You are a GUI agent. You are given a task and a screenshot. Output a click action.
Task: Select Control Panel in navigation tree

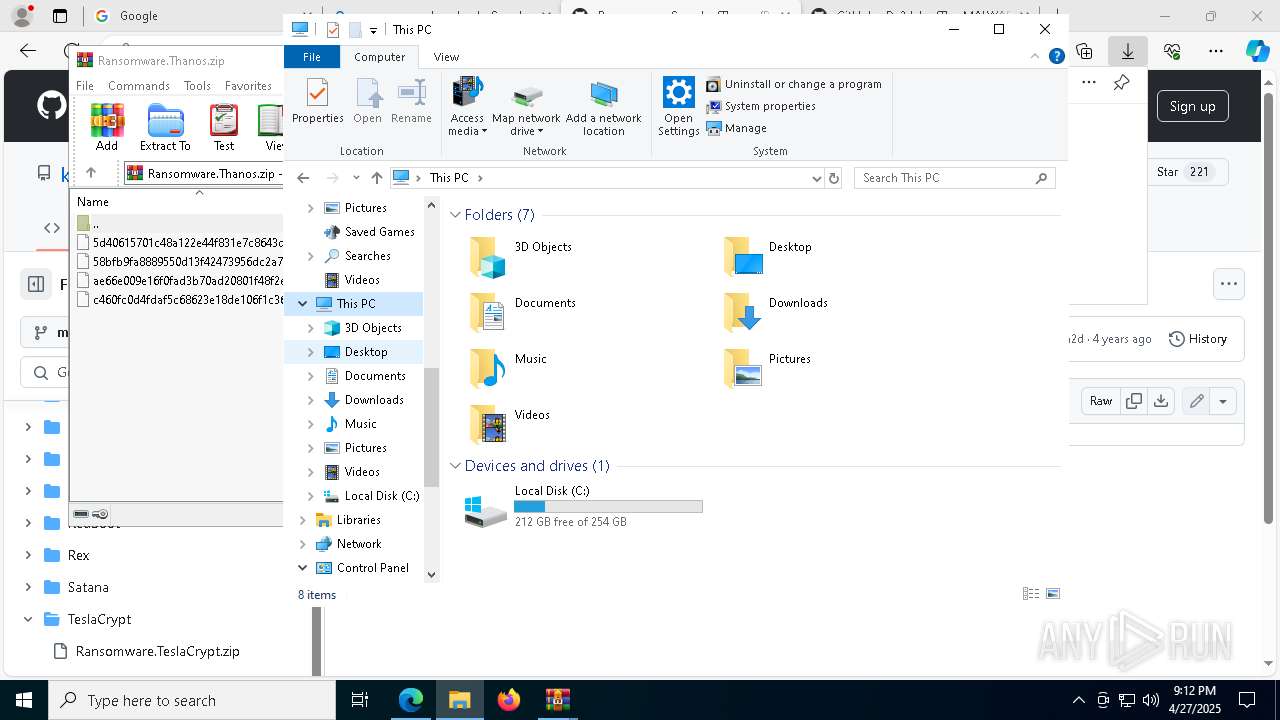pyautogui.click(x=372, y=568)
